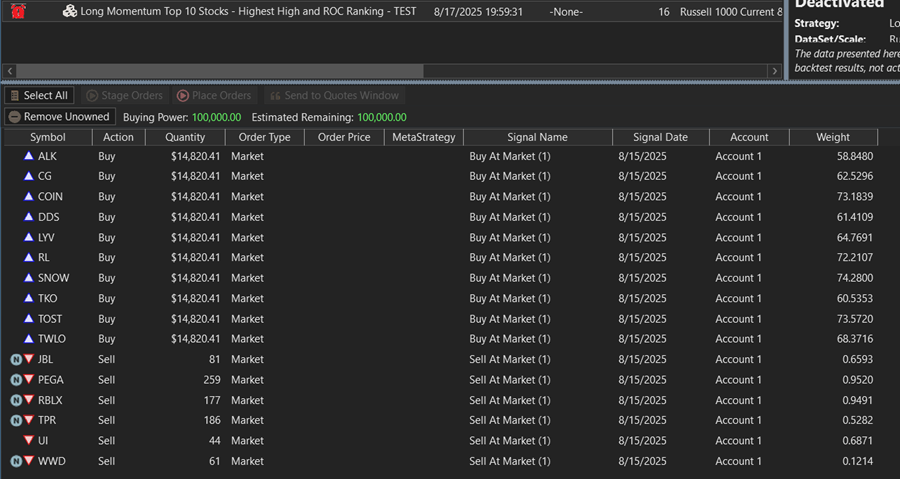900x479 pixels.
Task: Click the quantity 177 for RBLX
Action: tap(212, 400)
